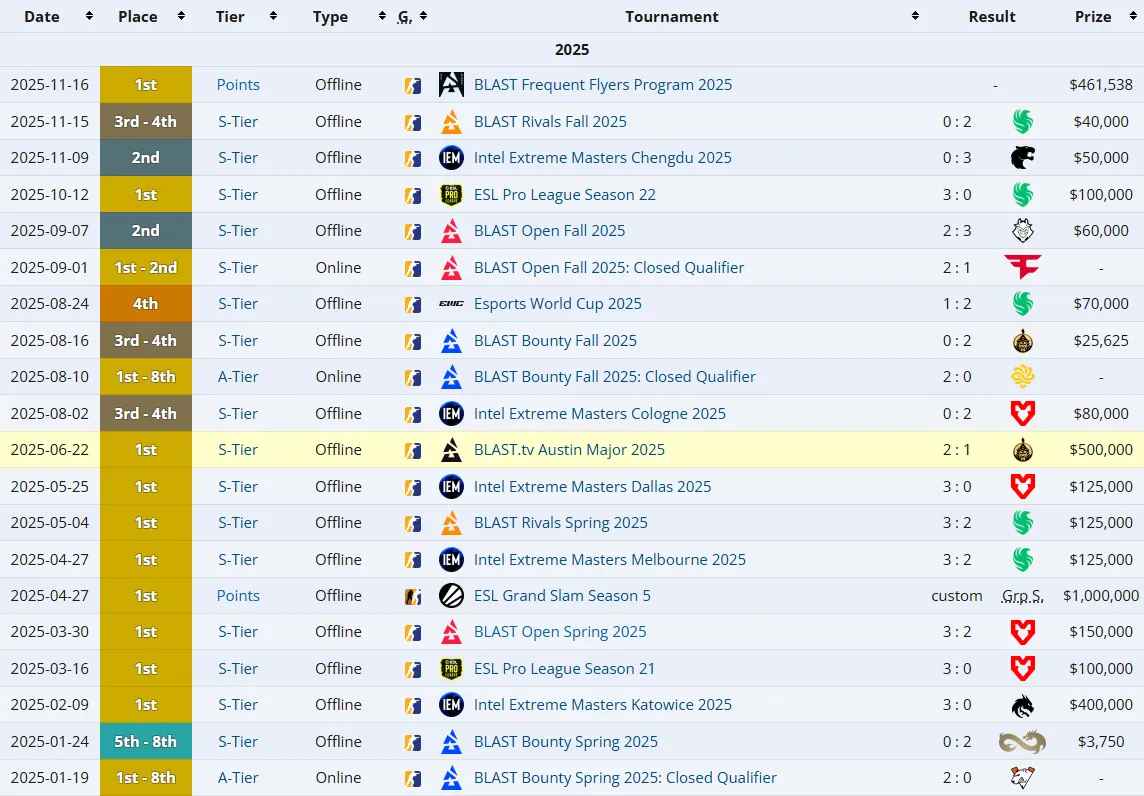Click the ESL Grand Slam Season 5 logo
1144x796 pixels.
pyautogui.click(x=451, y=595)
